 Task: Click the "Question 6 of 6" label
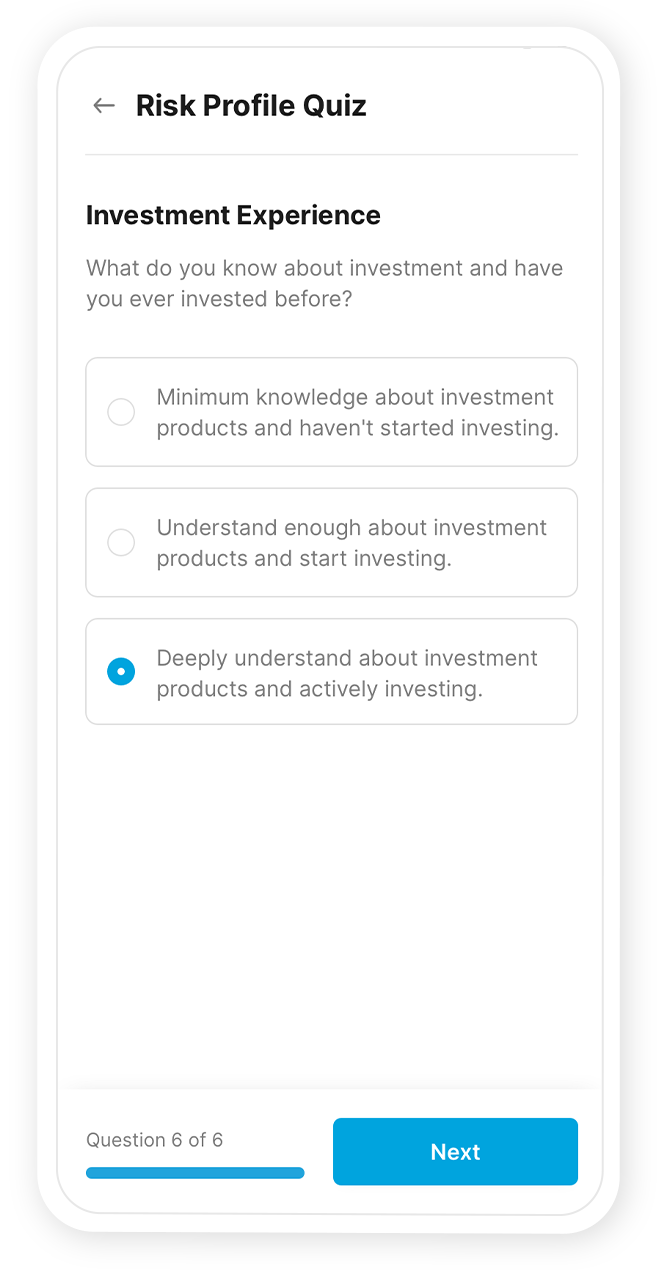coord(154,1140)
